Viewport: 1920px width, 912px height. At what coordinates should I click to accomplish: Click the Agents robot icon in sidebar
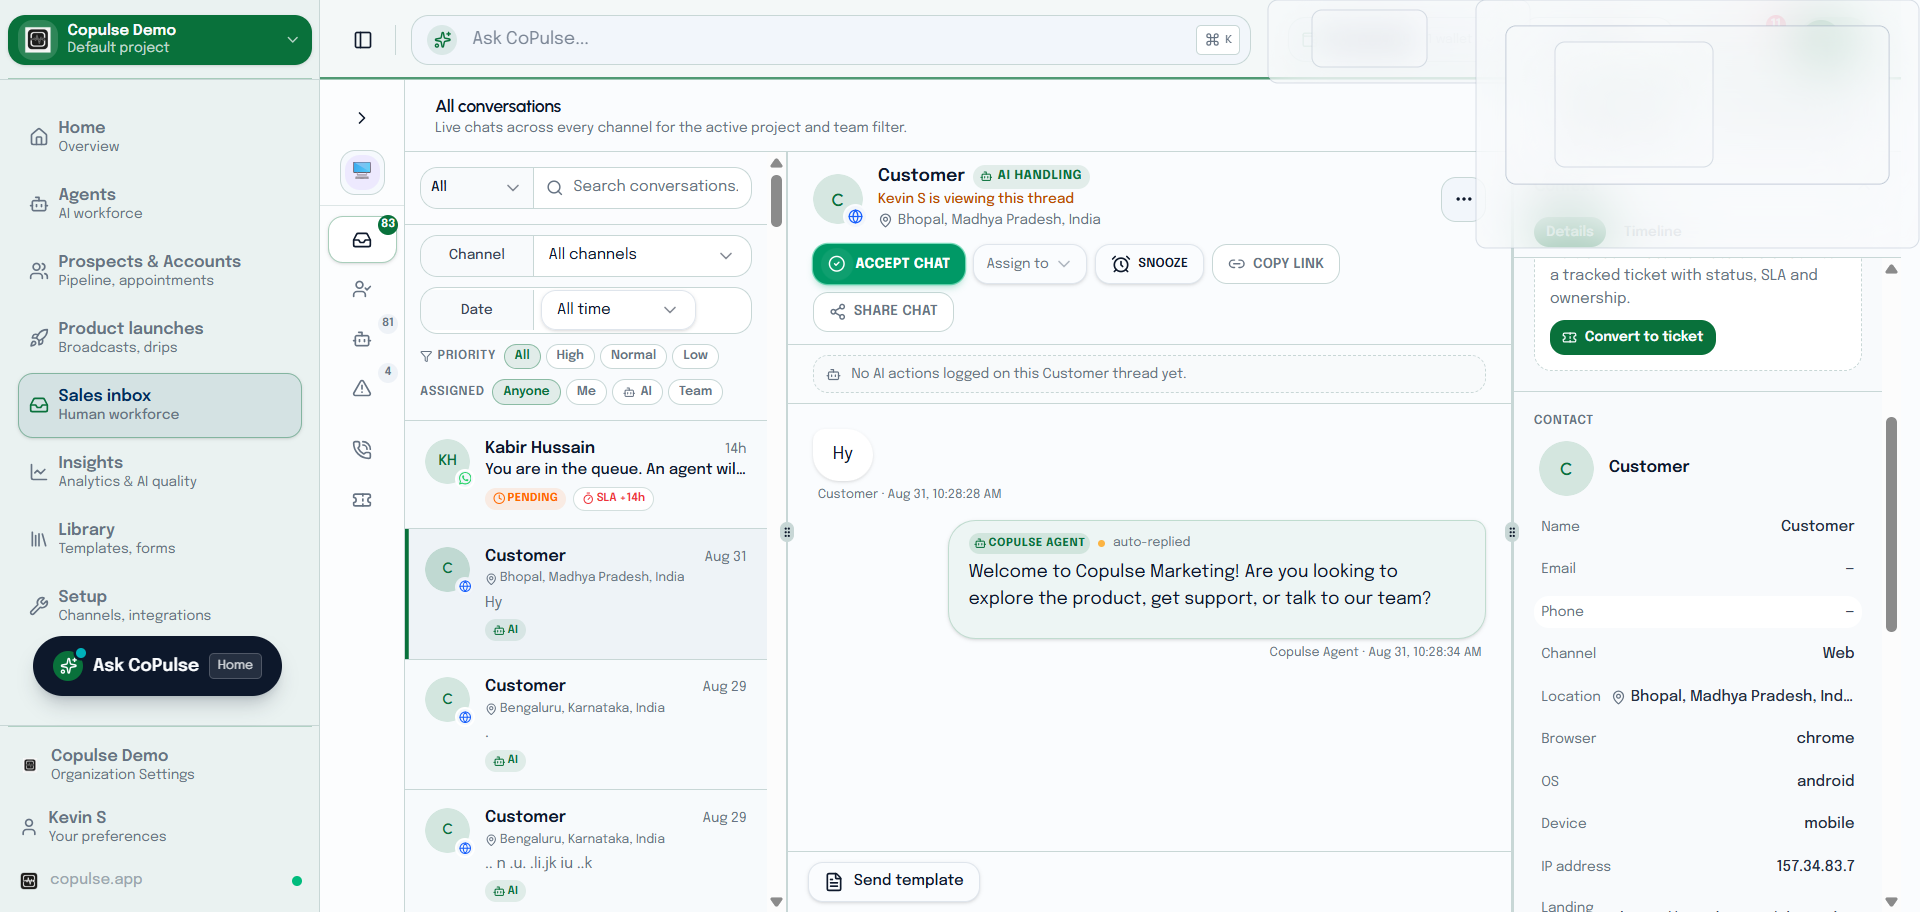pos(39,204)
